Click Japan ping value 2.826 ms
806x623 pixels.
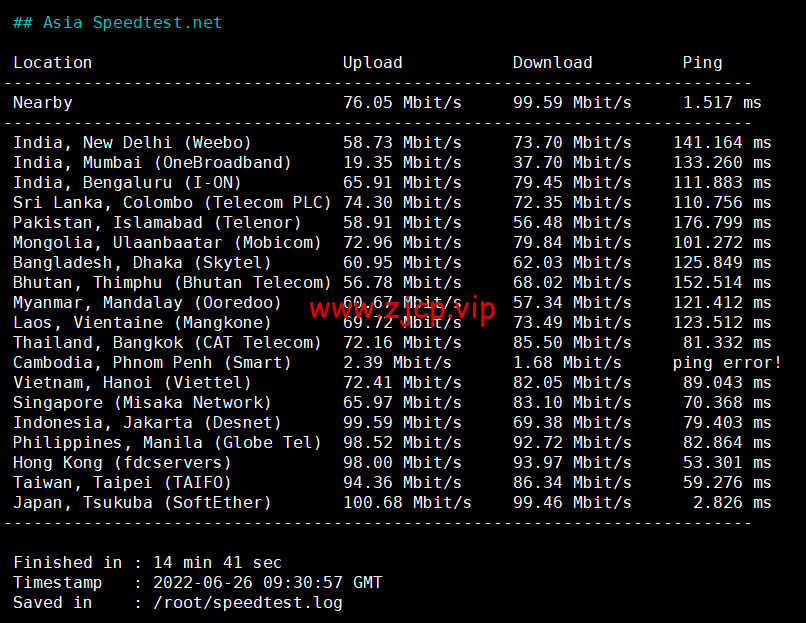(732, 503)
